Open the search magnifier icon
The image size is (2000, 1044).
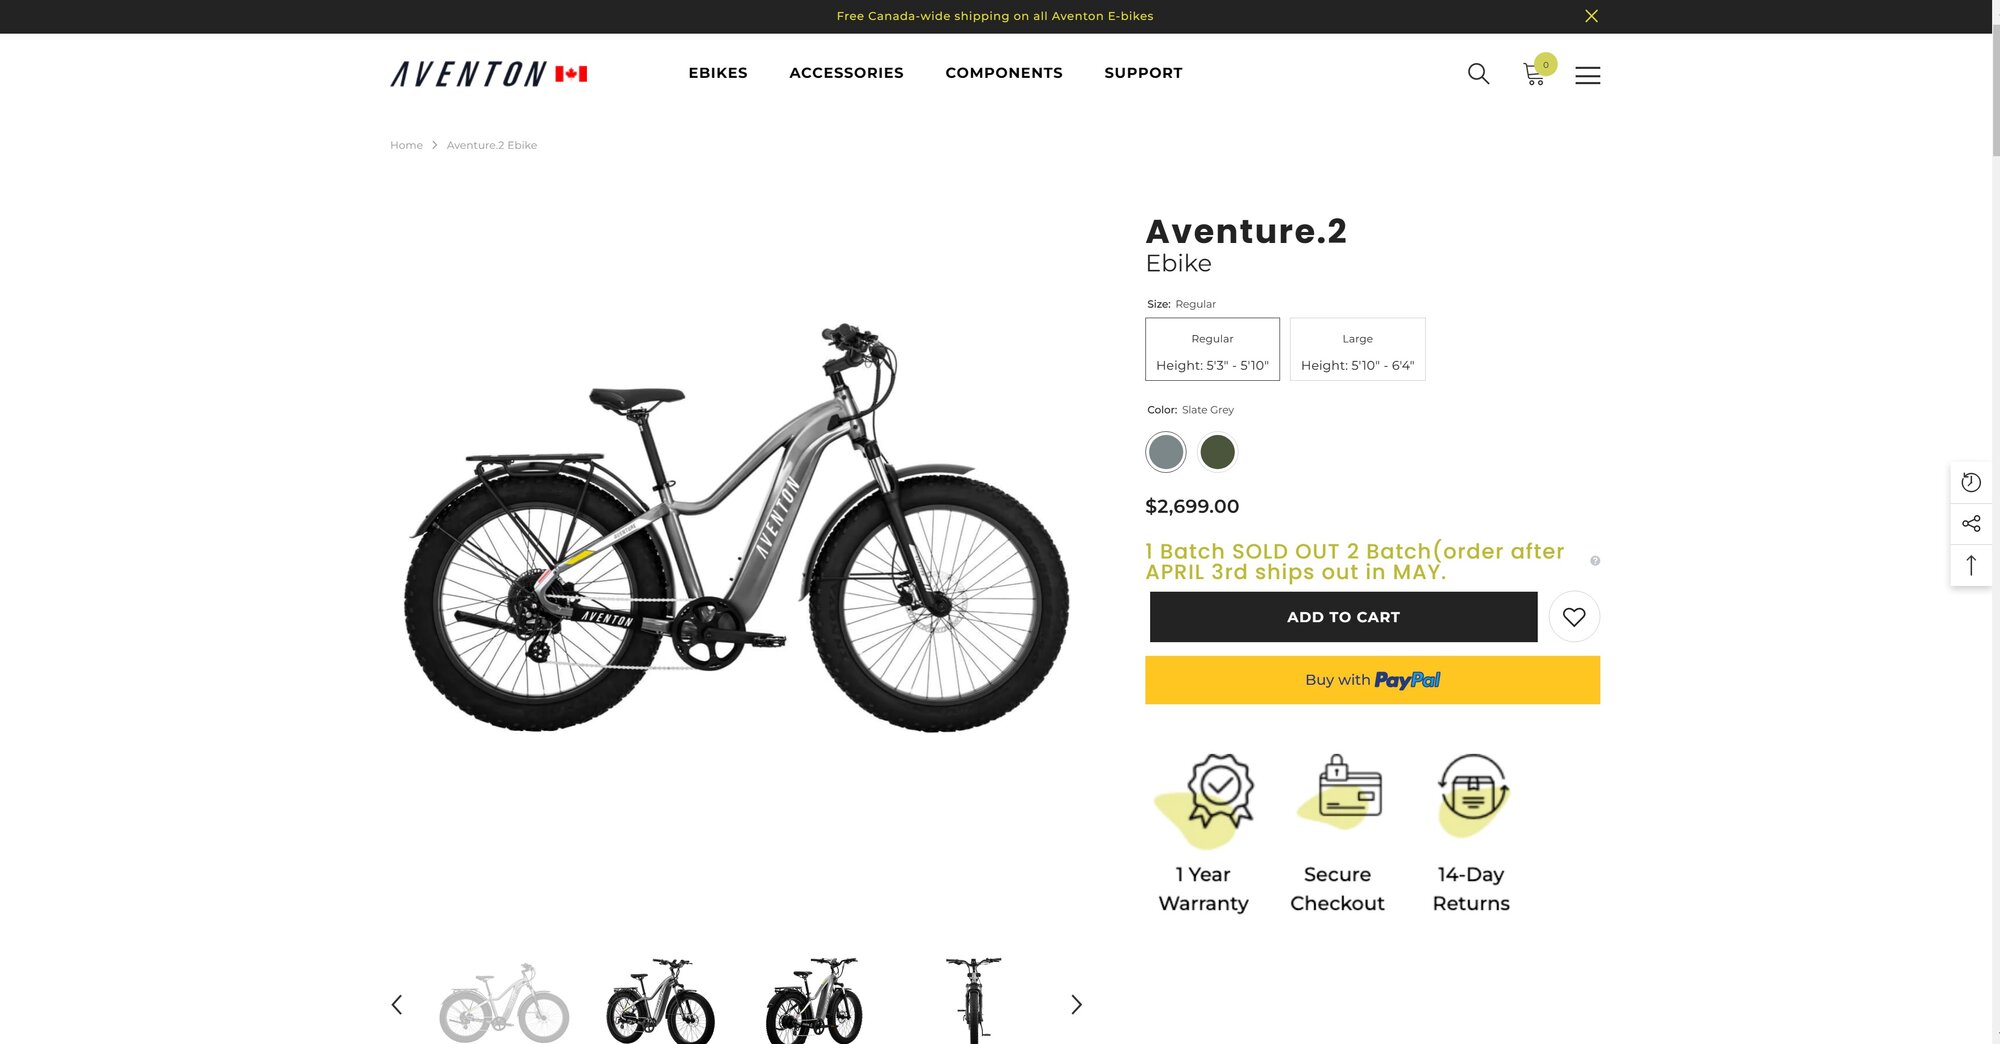click(x=1478, y=73)
